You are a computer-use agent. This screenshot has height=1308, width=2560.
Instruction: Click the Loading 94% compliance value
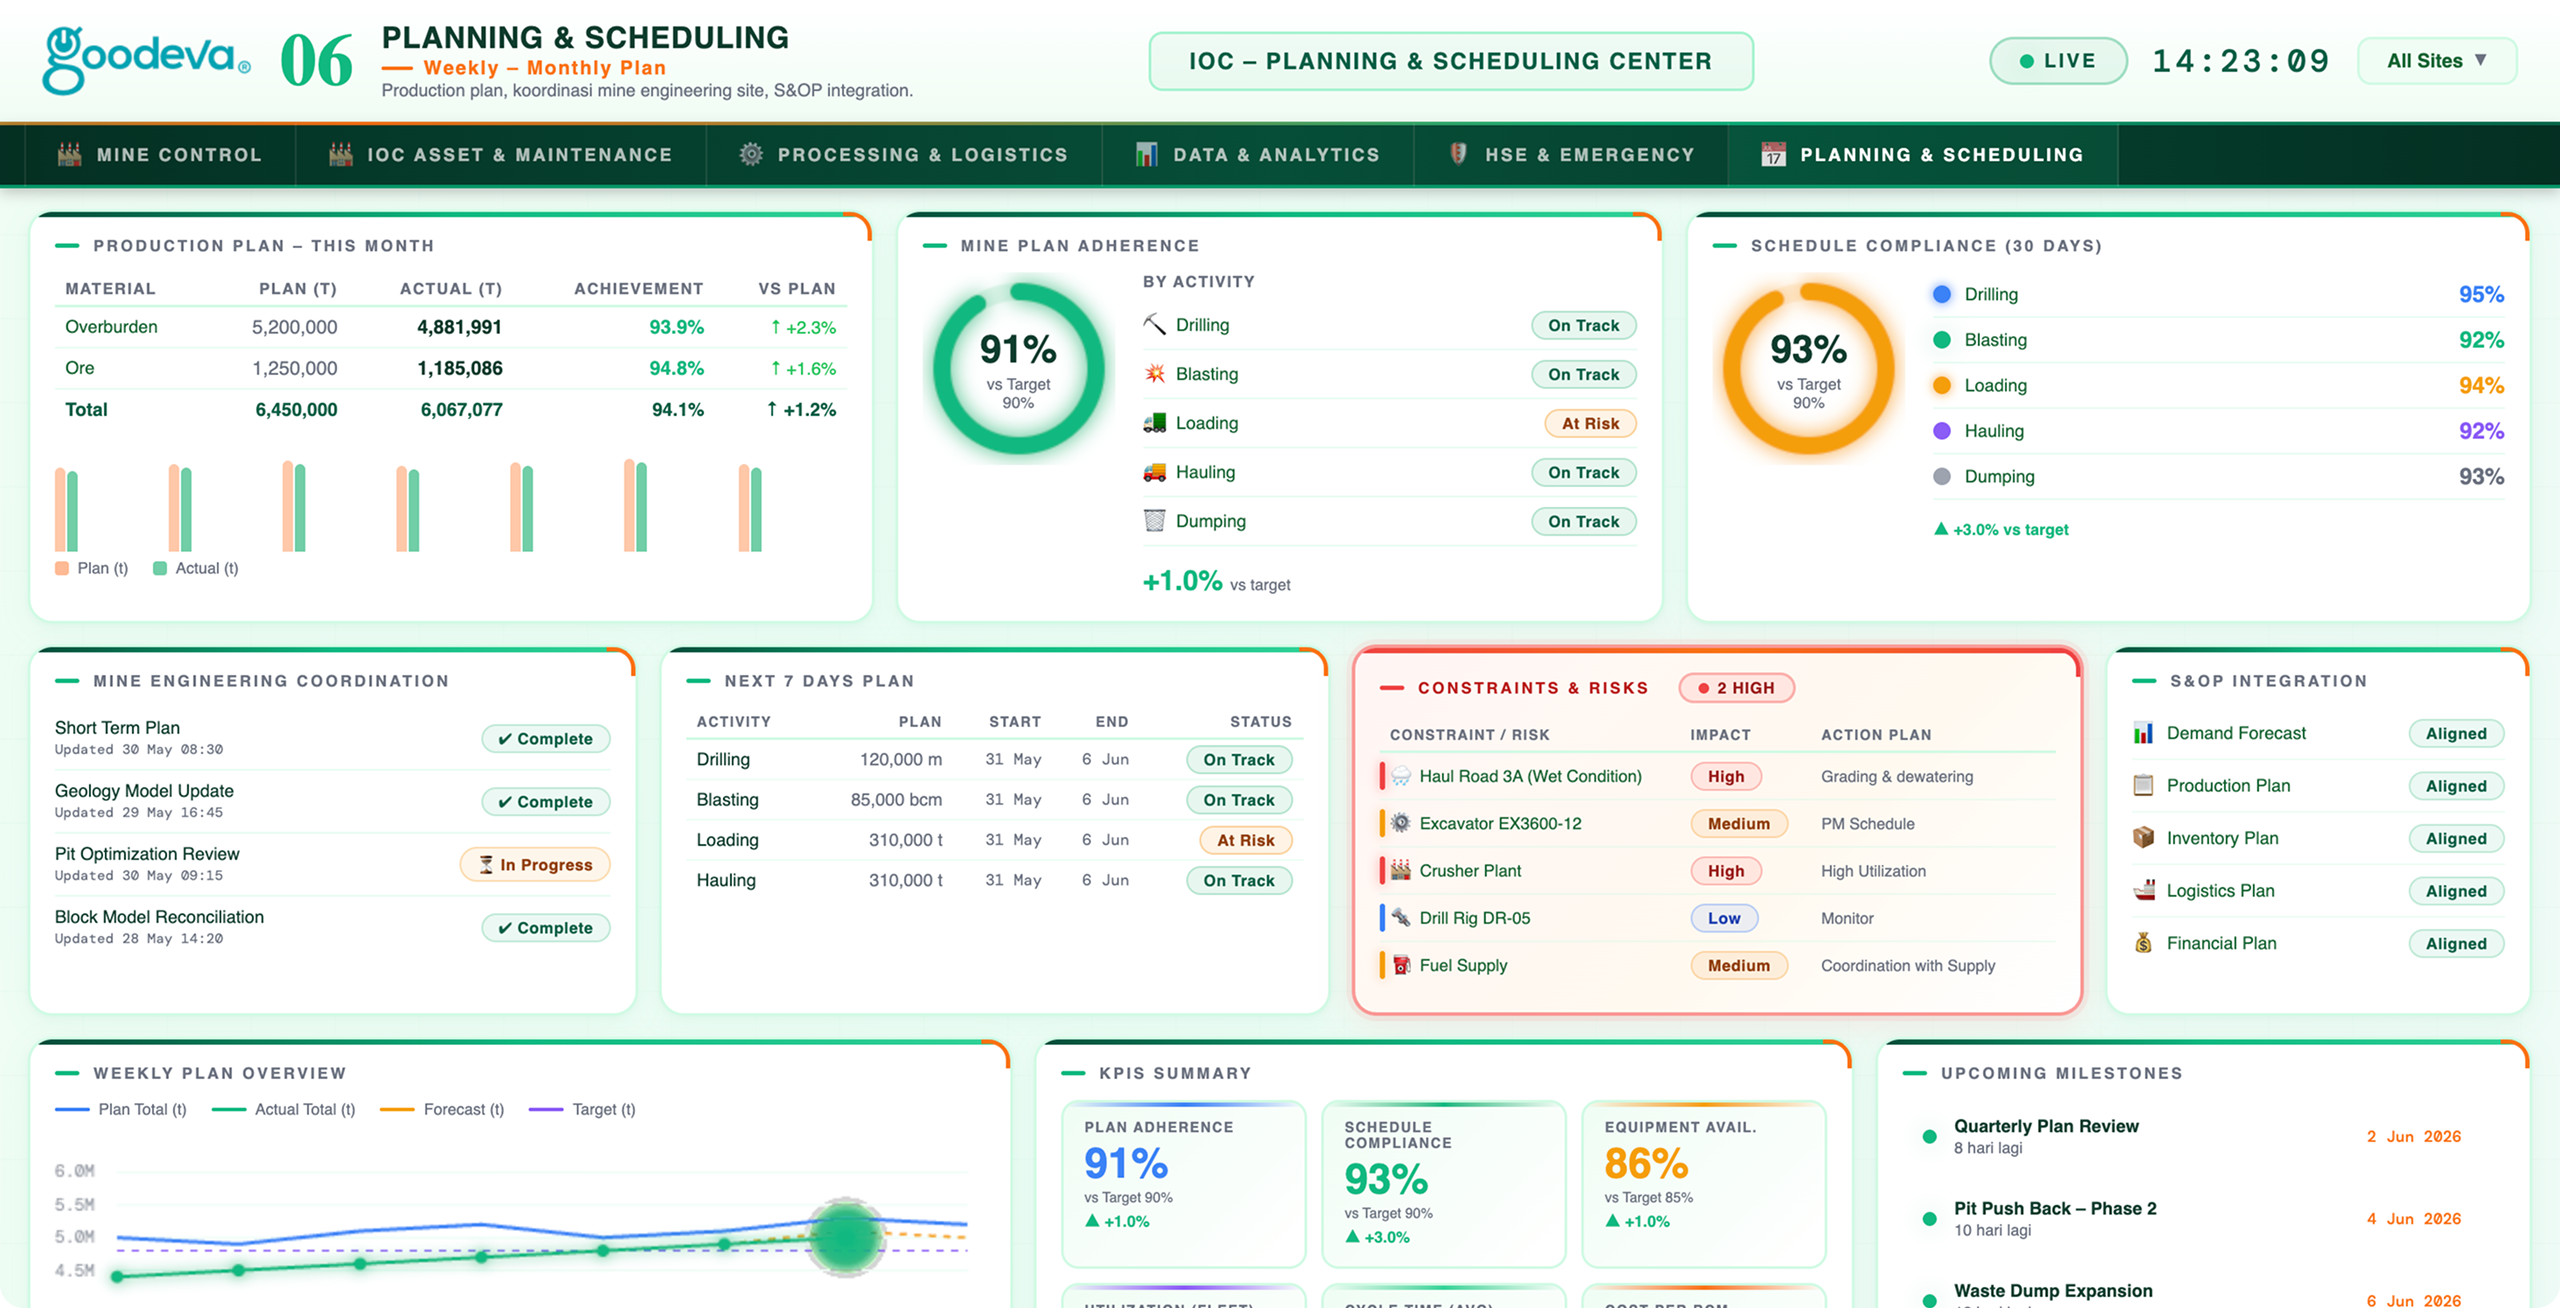[x=2481, y=385]
